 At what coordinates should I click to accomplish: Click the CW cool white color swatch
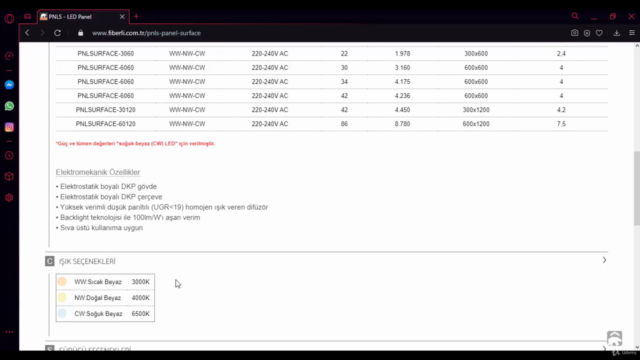pyautogui.click(x=62, y=313)
